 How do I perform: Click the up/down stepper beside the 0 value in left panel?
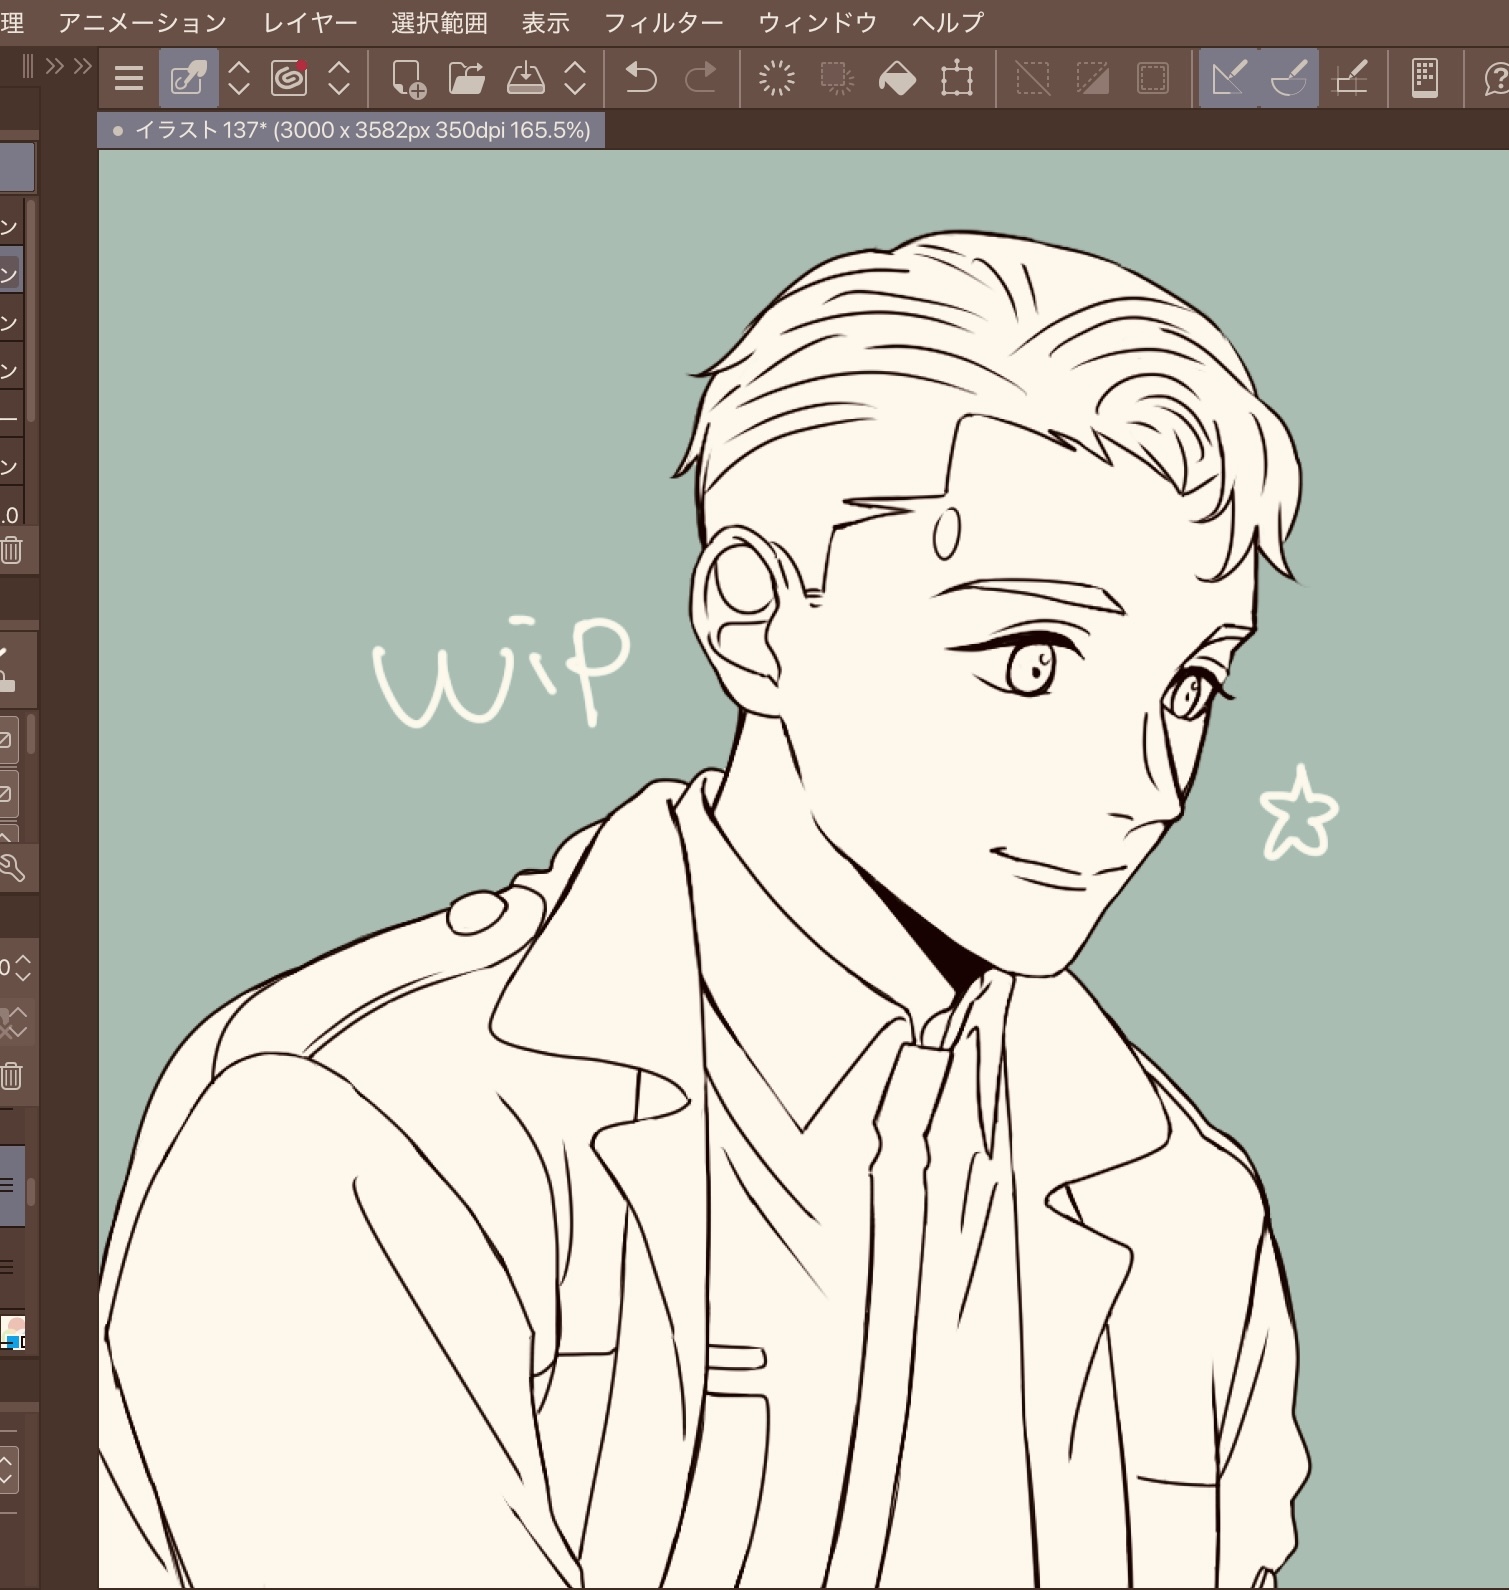[23, 967]
